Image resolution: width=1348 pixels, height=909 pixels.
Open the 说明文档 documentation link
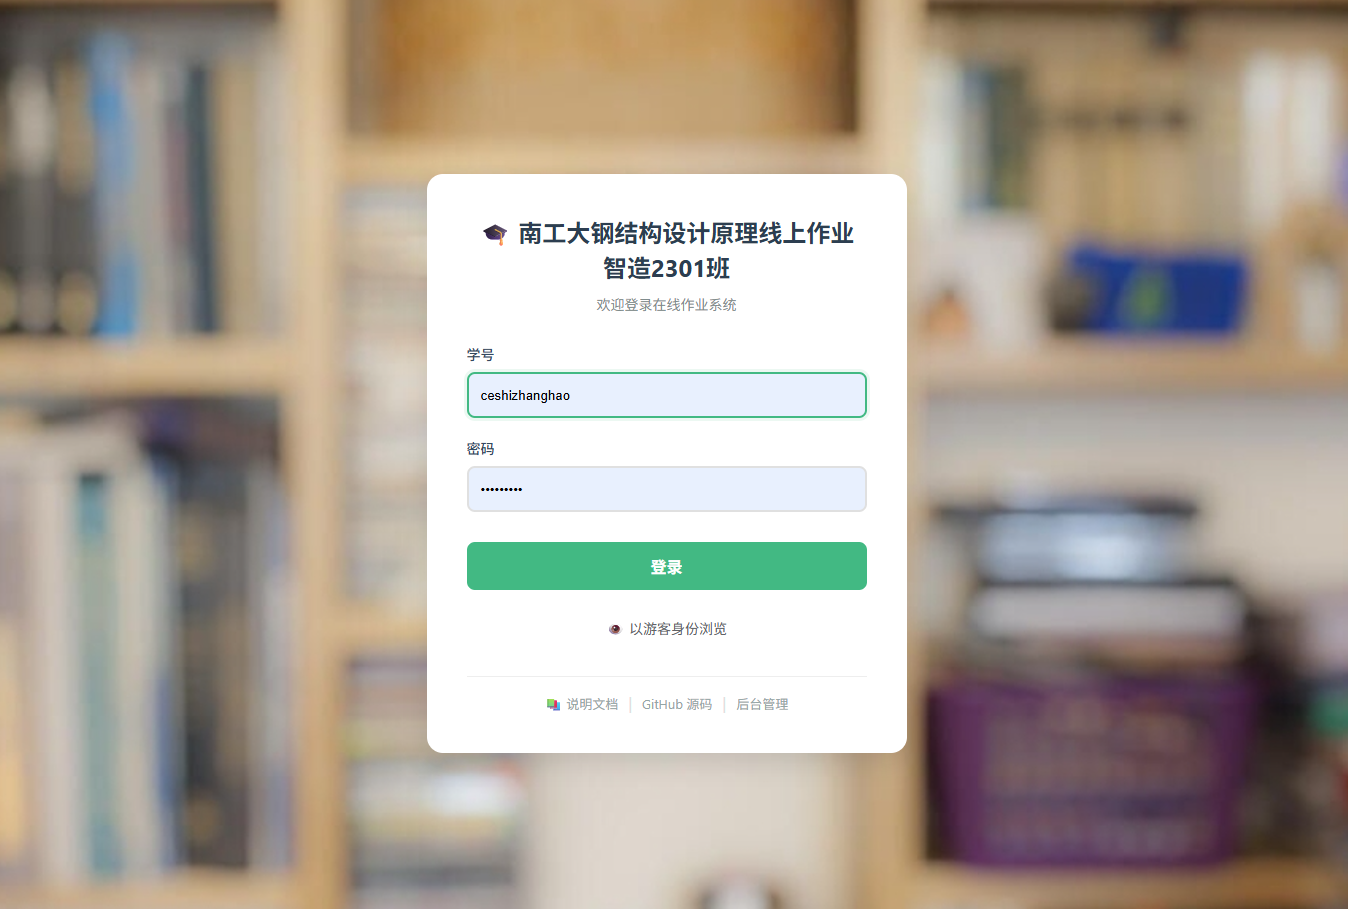(x=592, y=705)
